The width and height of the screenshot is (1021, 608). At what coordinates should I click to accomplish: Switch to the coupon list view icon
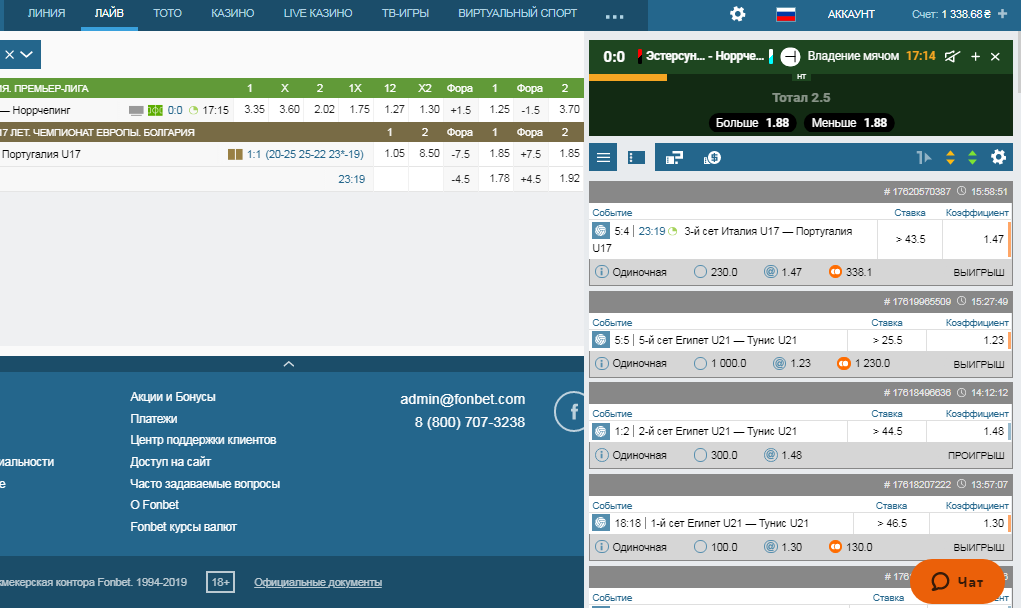click(x=636, y=158)
